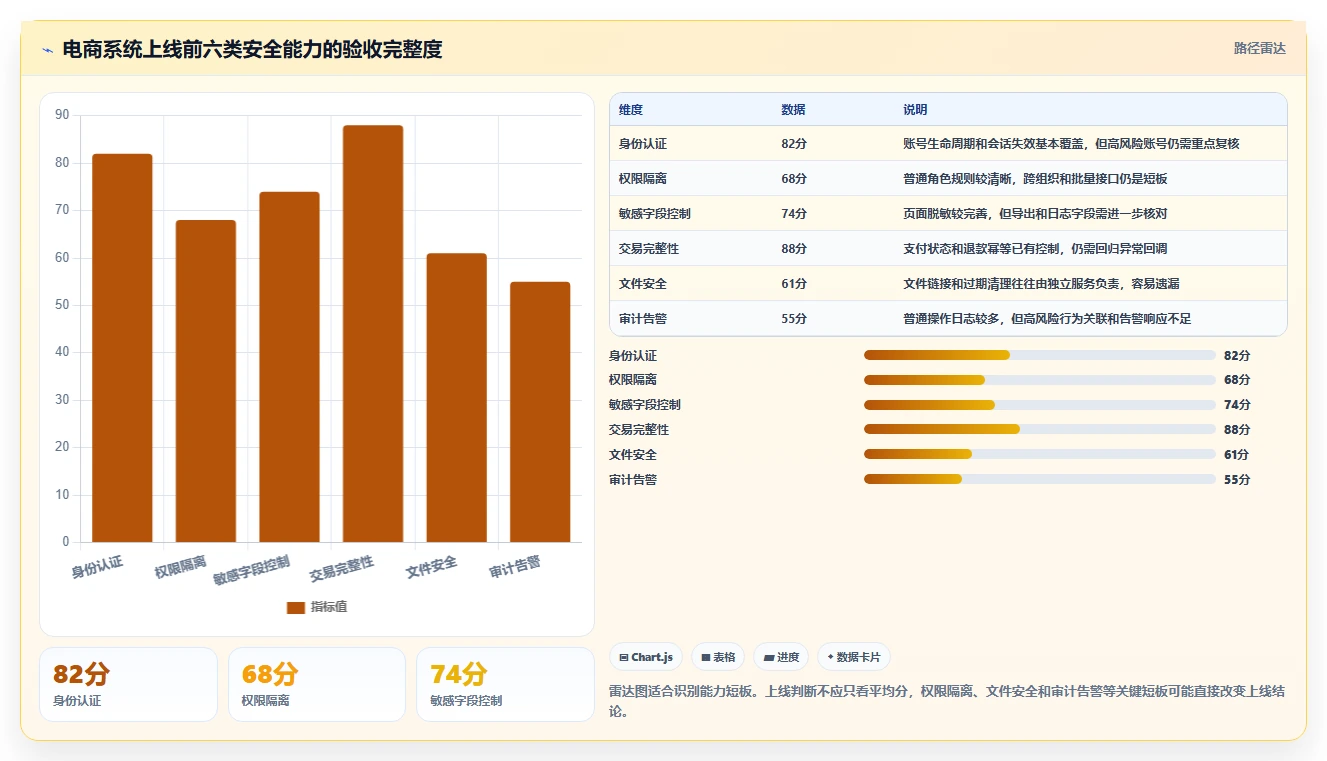Click the page title 电商系统上线前六类安全能力的验收完整度

coord(252,49)
